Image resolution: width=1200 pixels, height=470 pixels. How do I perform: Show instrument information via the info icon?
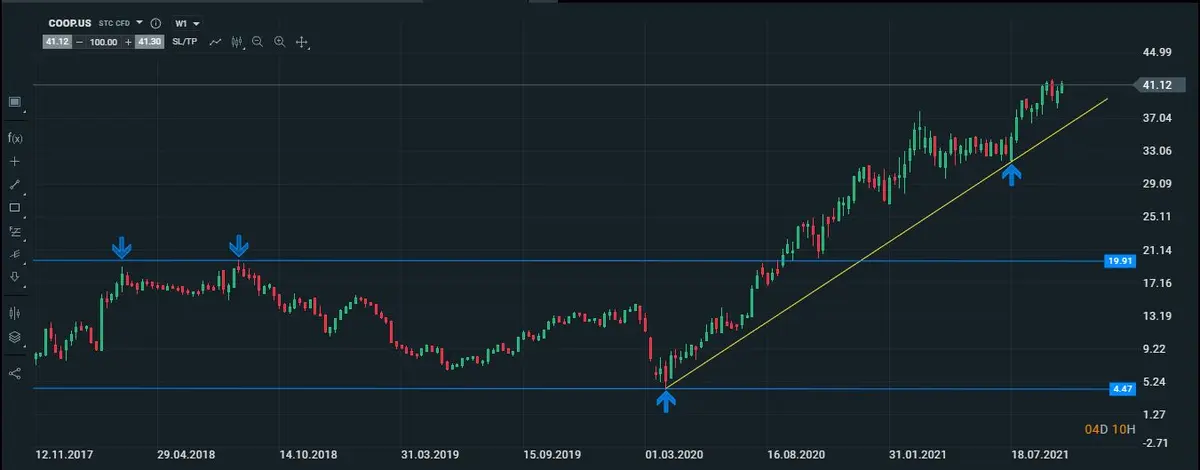156,23
